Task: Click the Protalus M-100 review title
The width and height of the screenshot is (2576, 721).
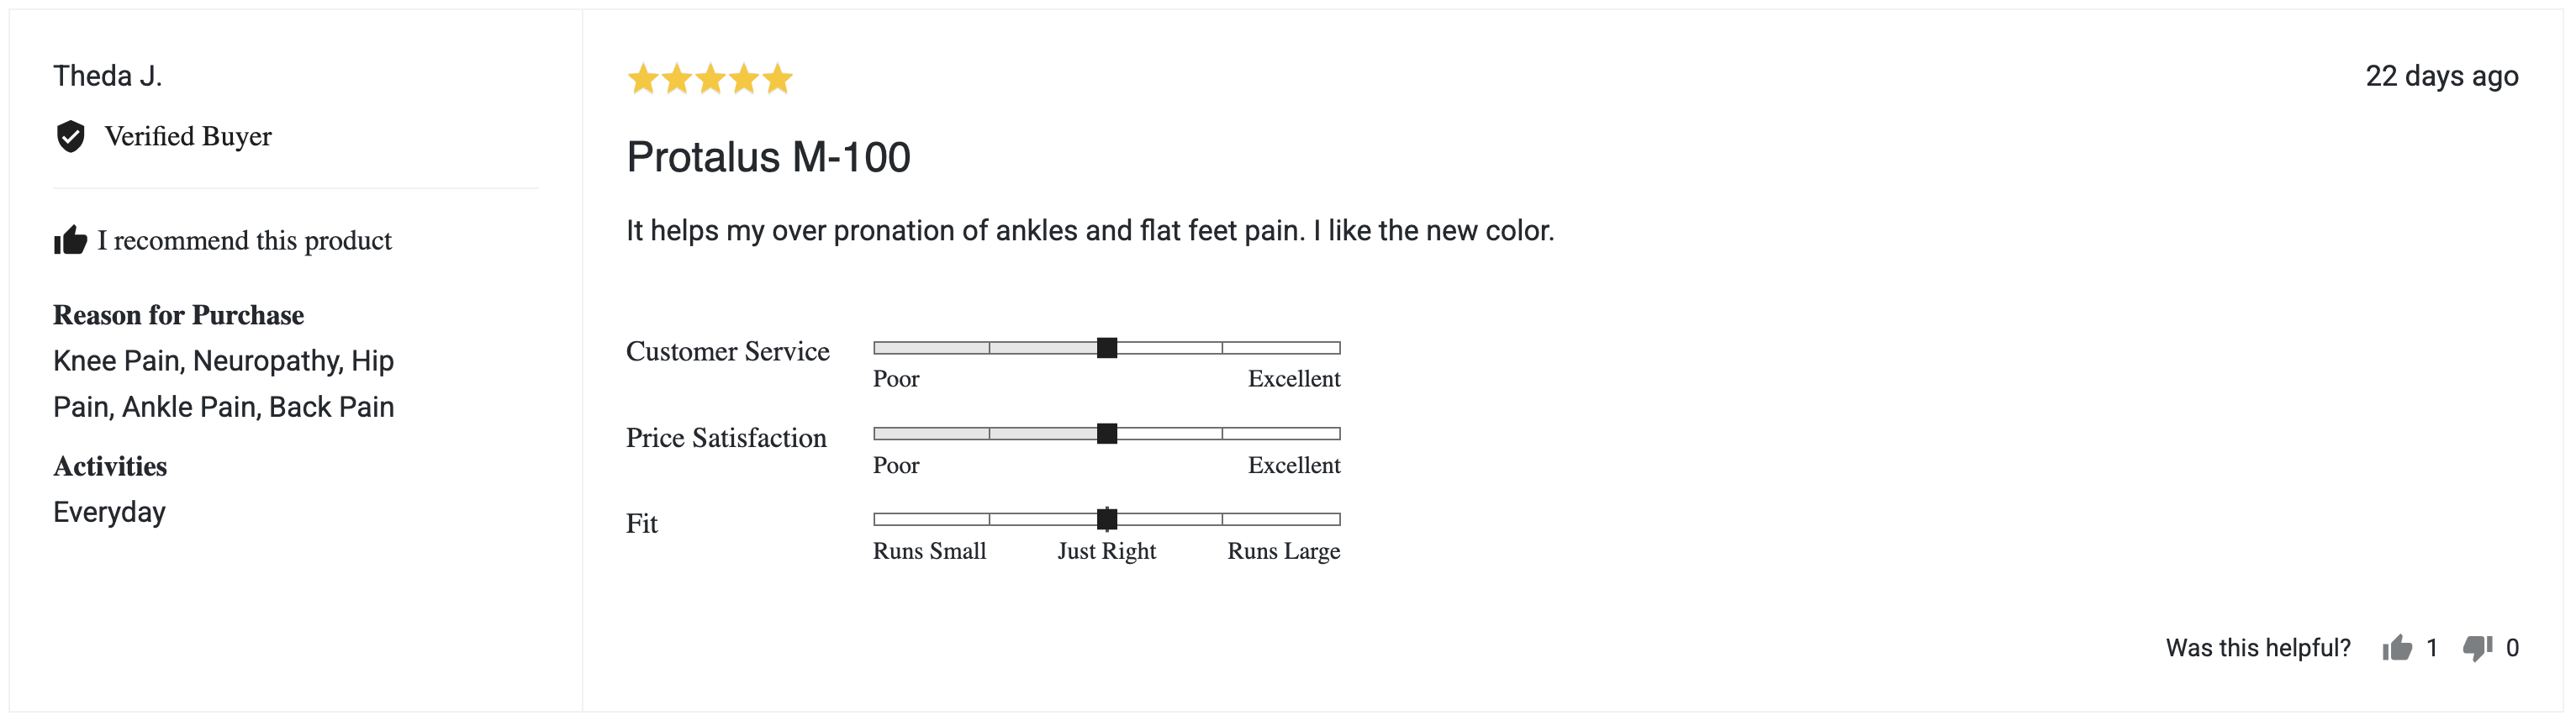Action: click(x=768, y=157)
